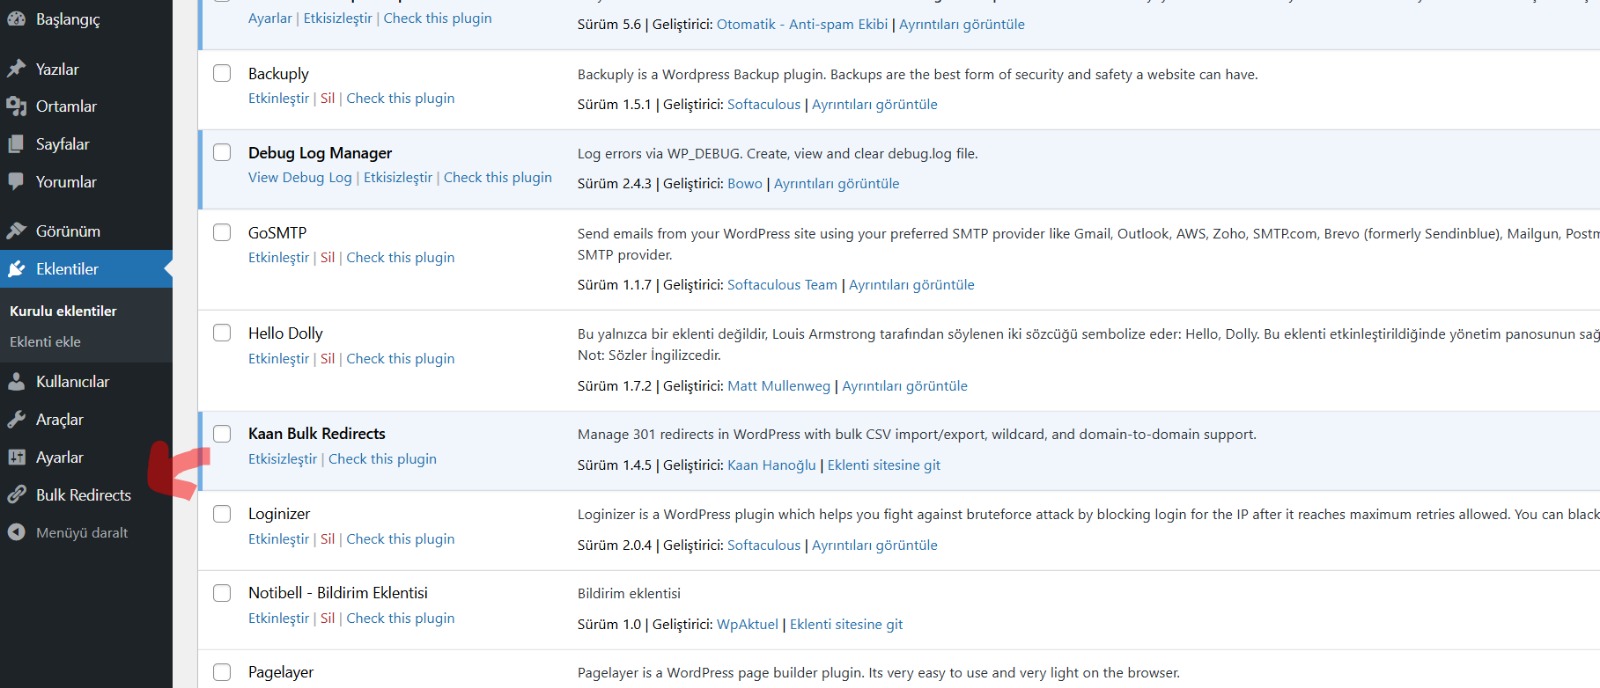Click Check this plugin under Kaan Bulk Redirects

coord(383,459)
